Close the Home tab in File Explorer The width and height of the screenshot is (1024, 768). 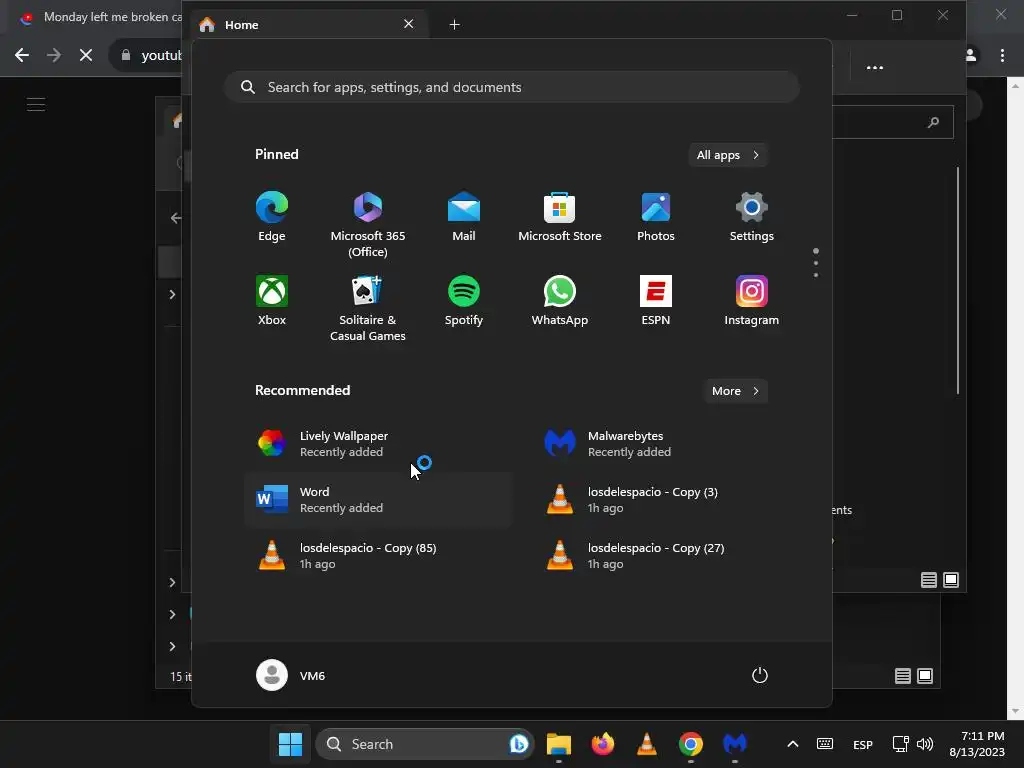tap(409, 24)
